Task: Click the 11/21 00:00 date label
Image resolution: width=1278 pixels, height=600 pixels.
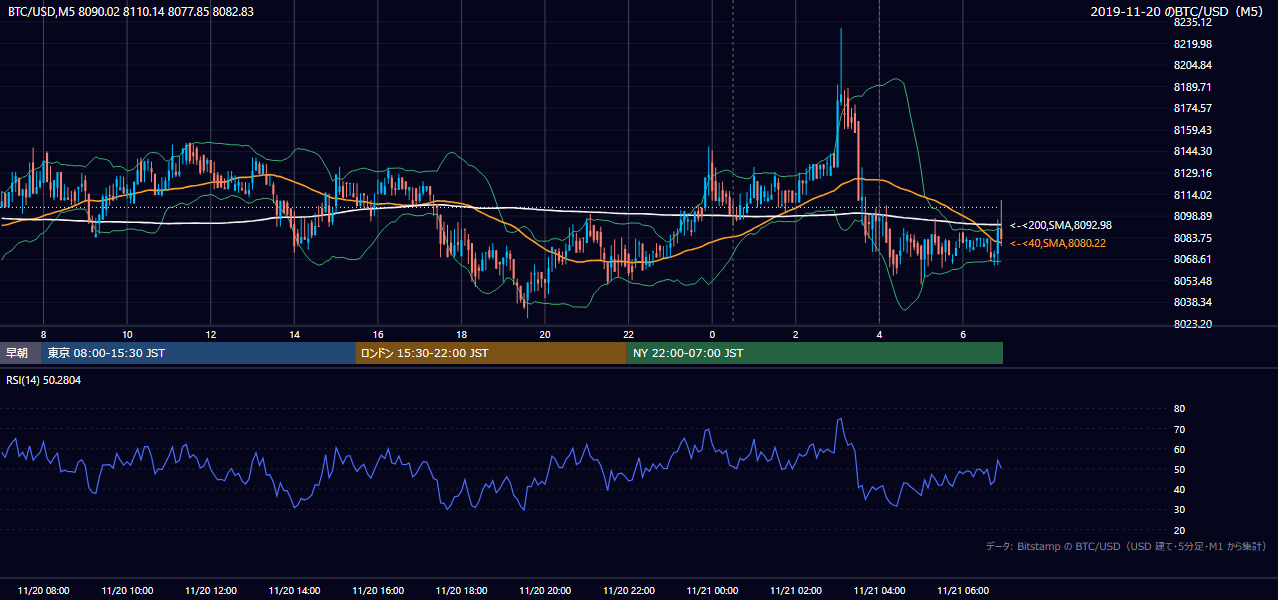Action: pos(712,591)
